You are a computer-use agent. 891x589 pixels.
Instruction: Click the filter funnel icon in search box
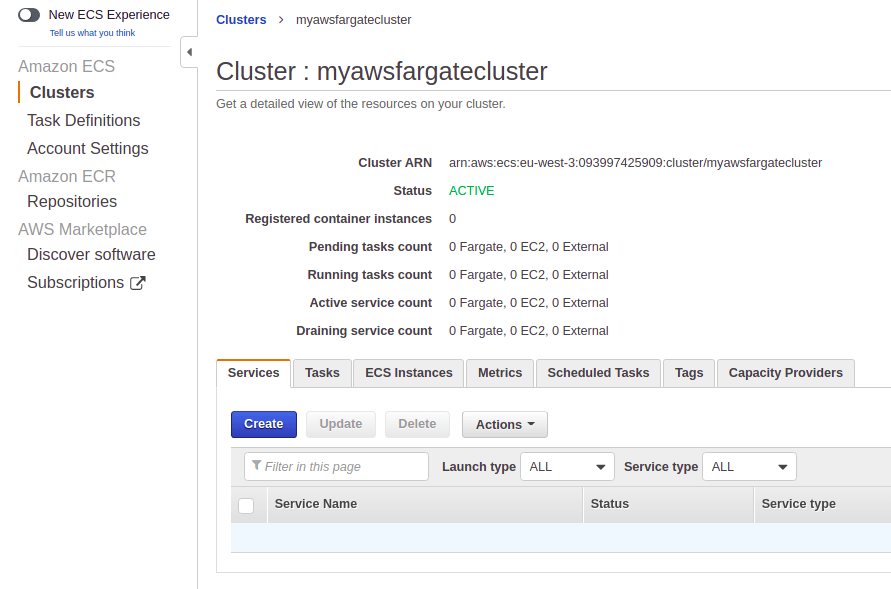point(257,466)
